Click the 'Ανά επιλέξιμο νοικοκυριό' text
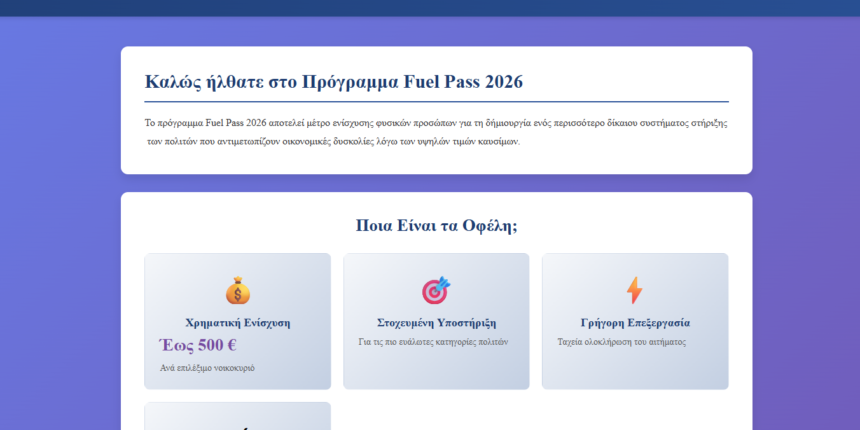This screenshot has height=430, width=860. coord(207,368)
